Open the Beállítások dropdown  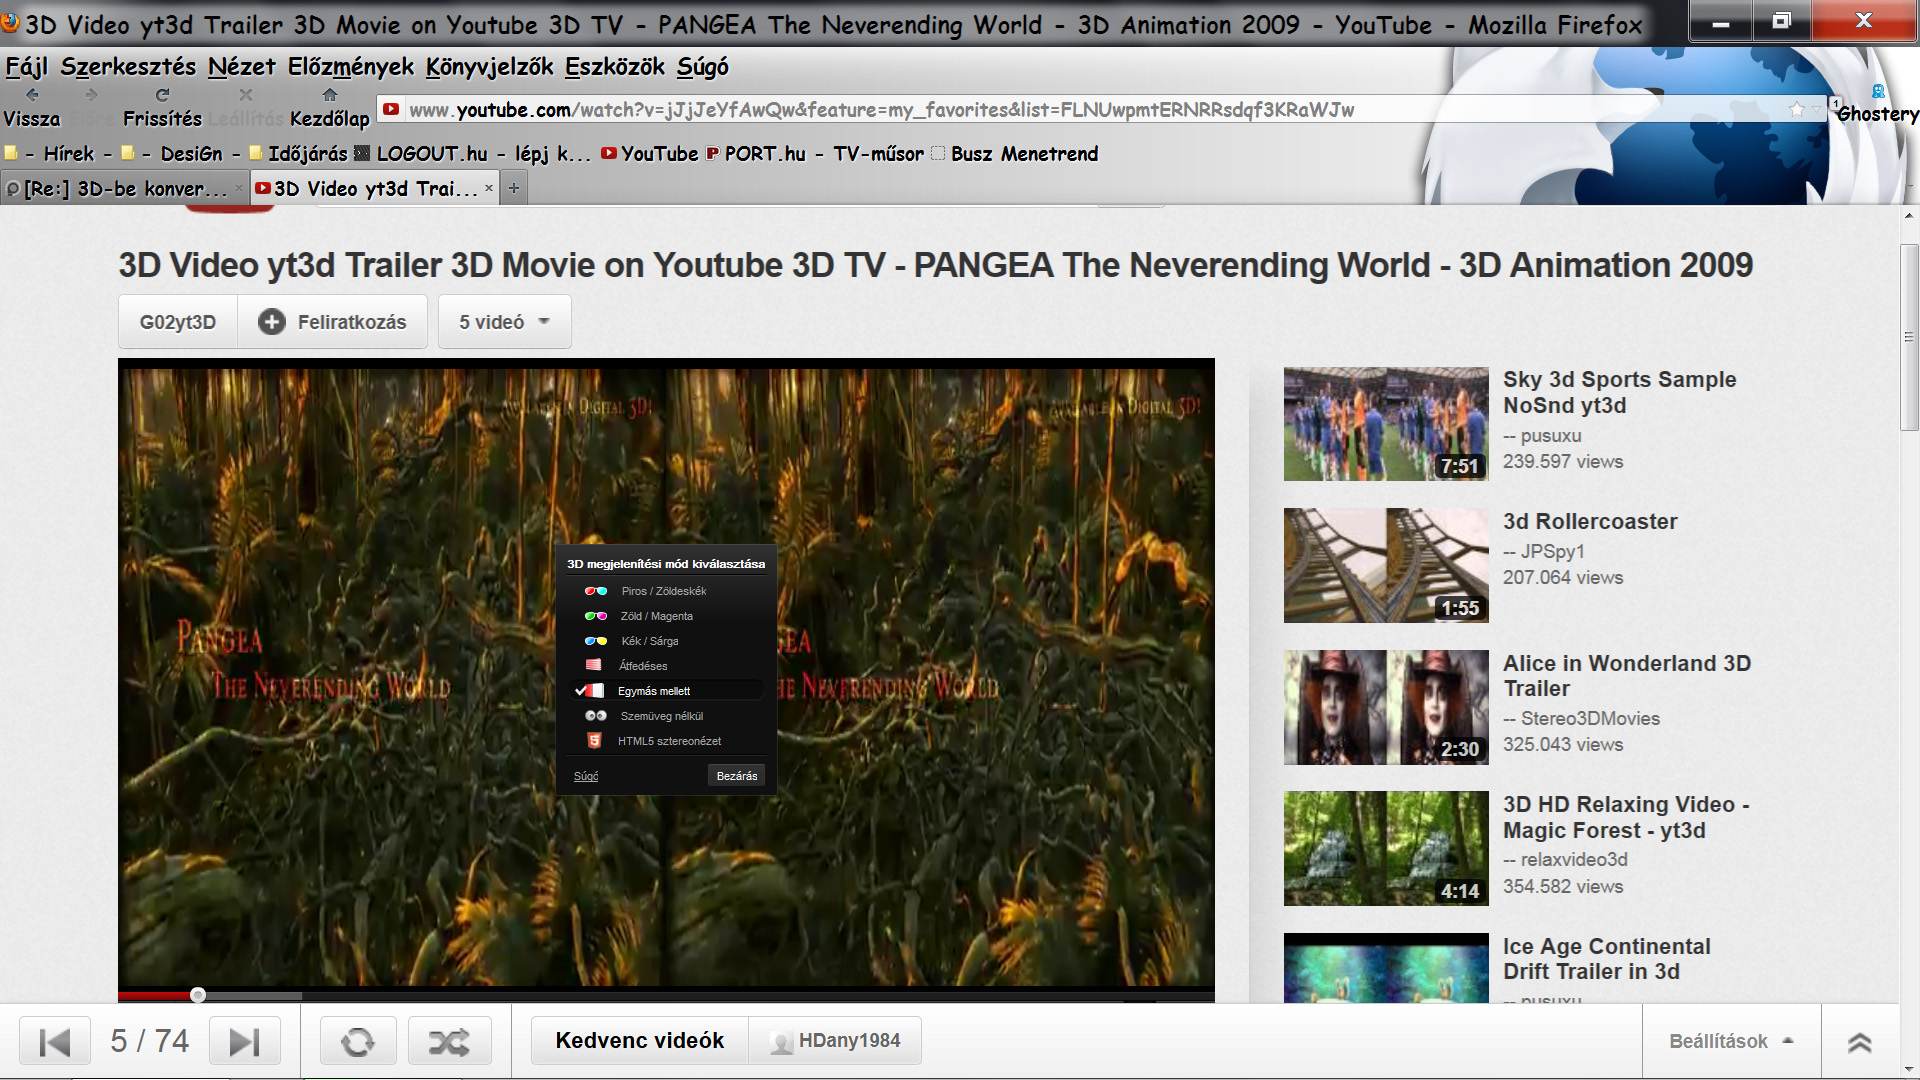(1731, 1042)
